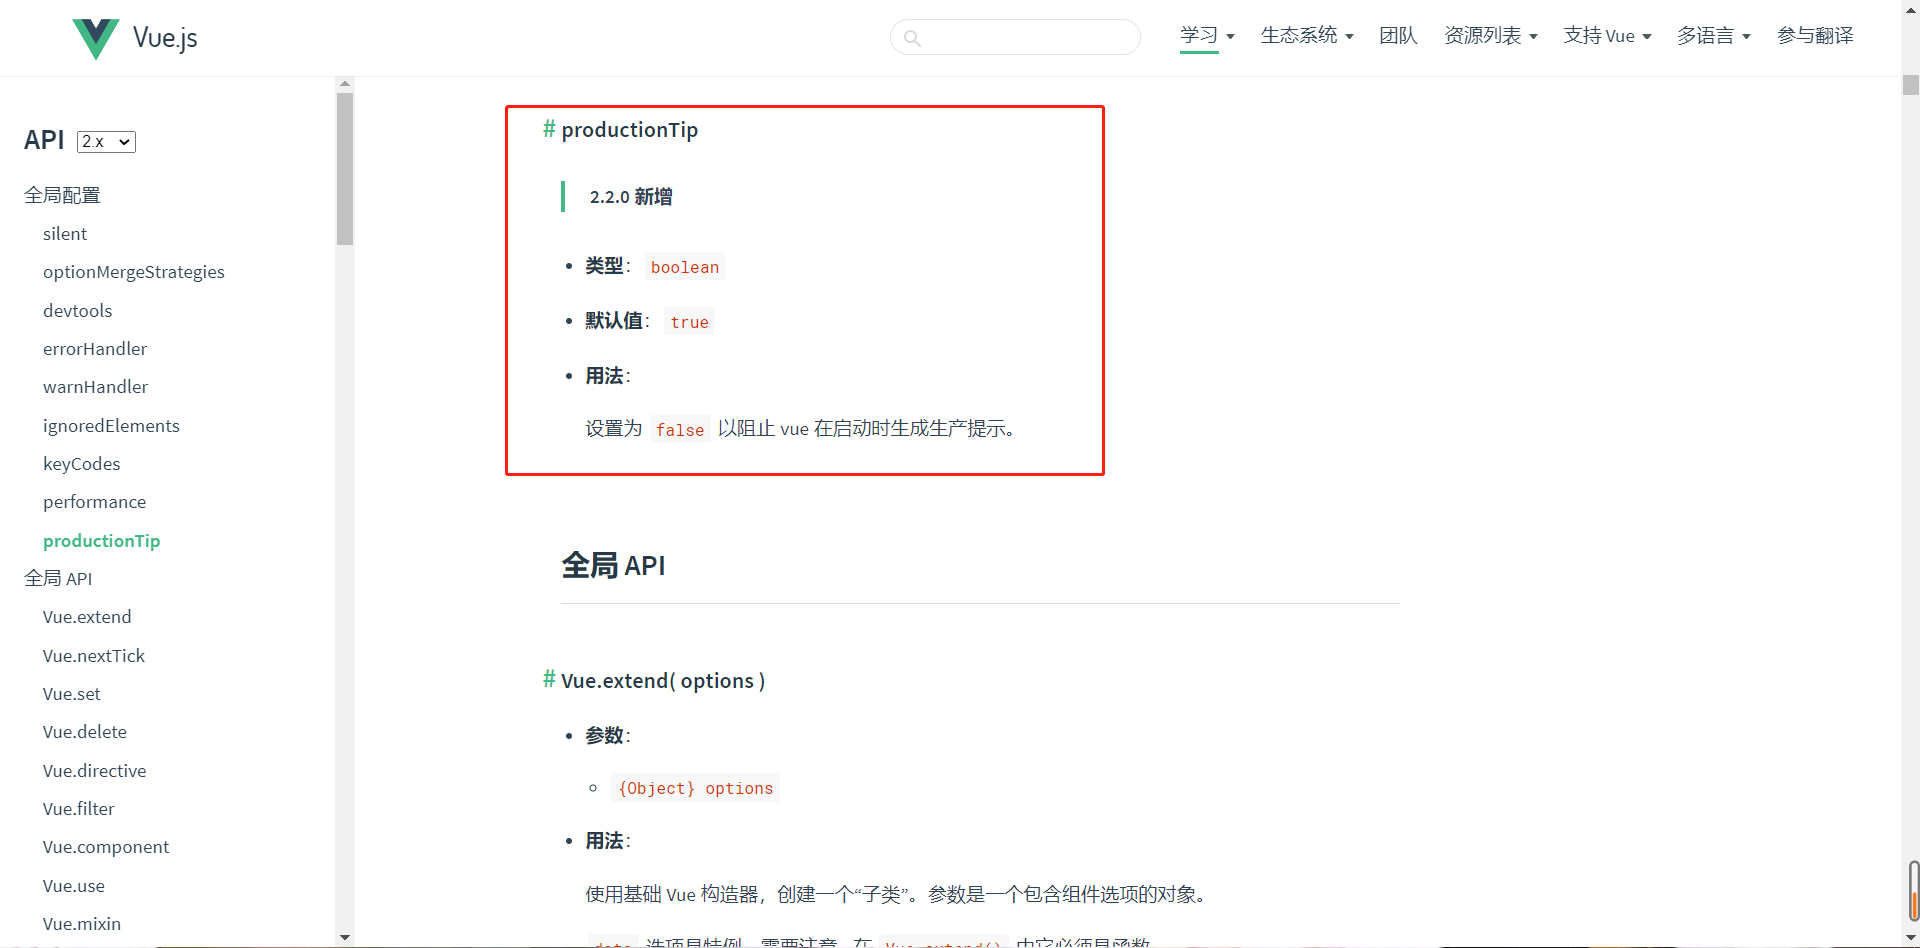Image resolution: width=1920 pixels, height=948 pixels.
Task: Select Vue.set in sidebar
Action: pos(72,694)
